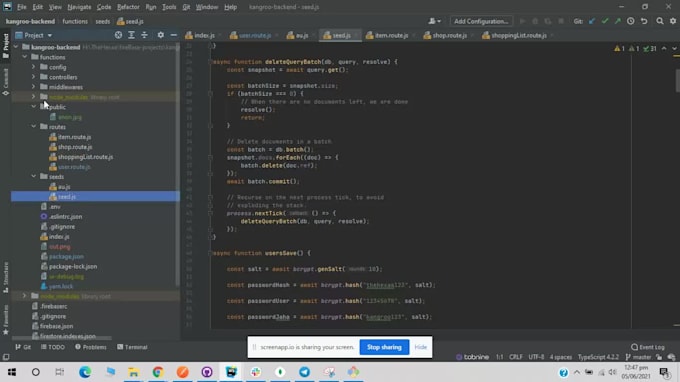This screenshot has width=680, height=382.
Task: Open the Windows Start menu
Action: click(x=12, y=372)
